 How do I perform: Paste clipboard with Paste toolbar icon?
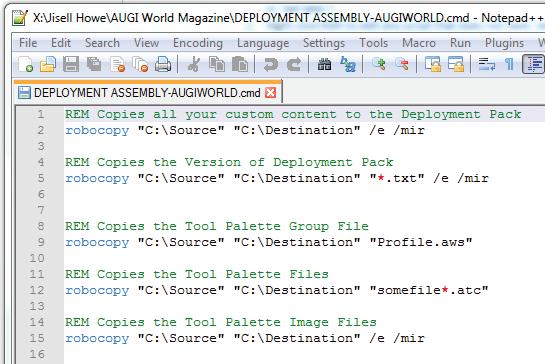pos(240,64)
